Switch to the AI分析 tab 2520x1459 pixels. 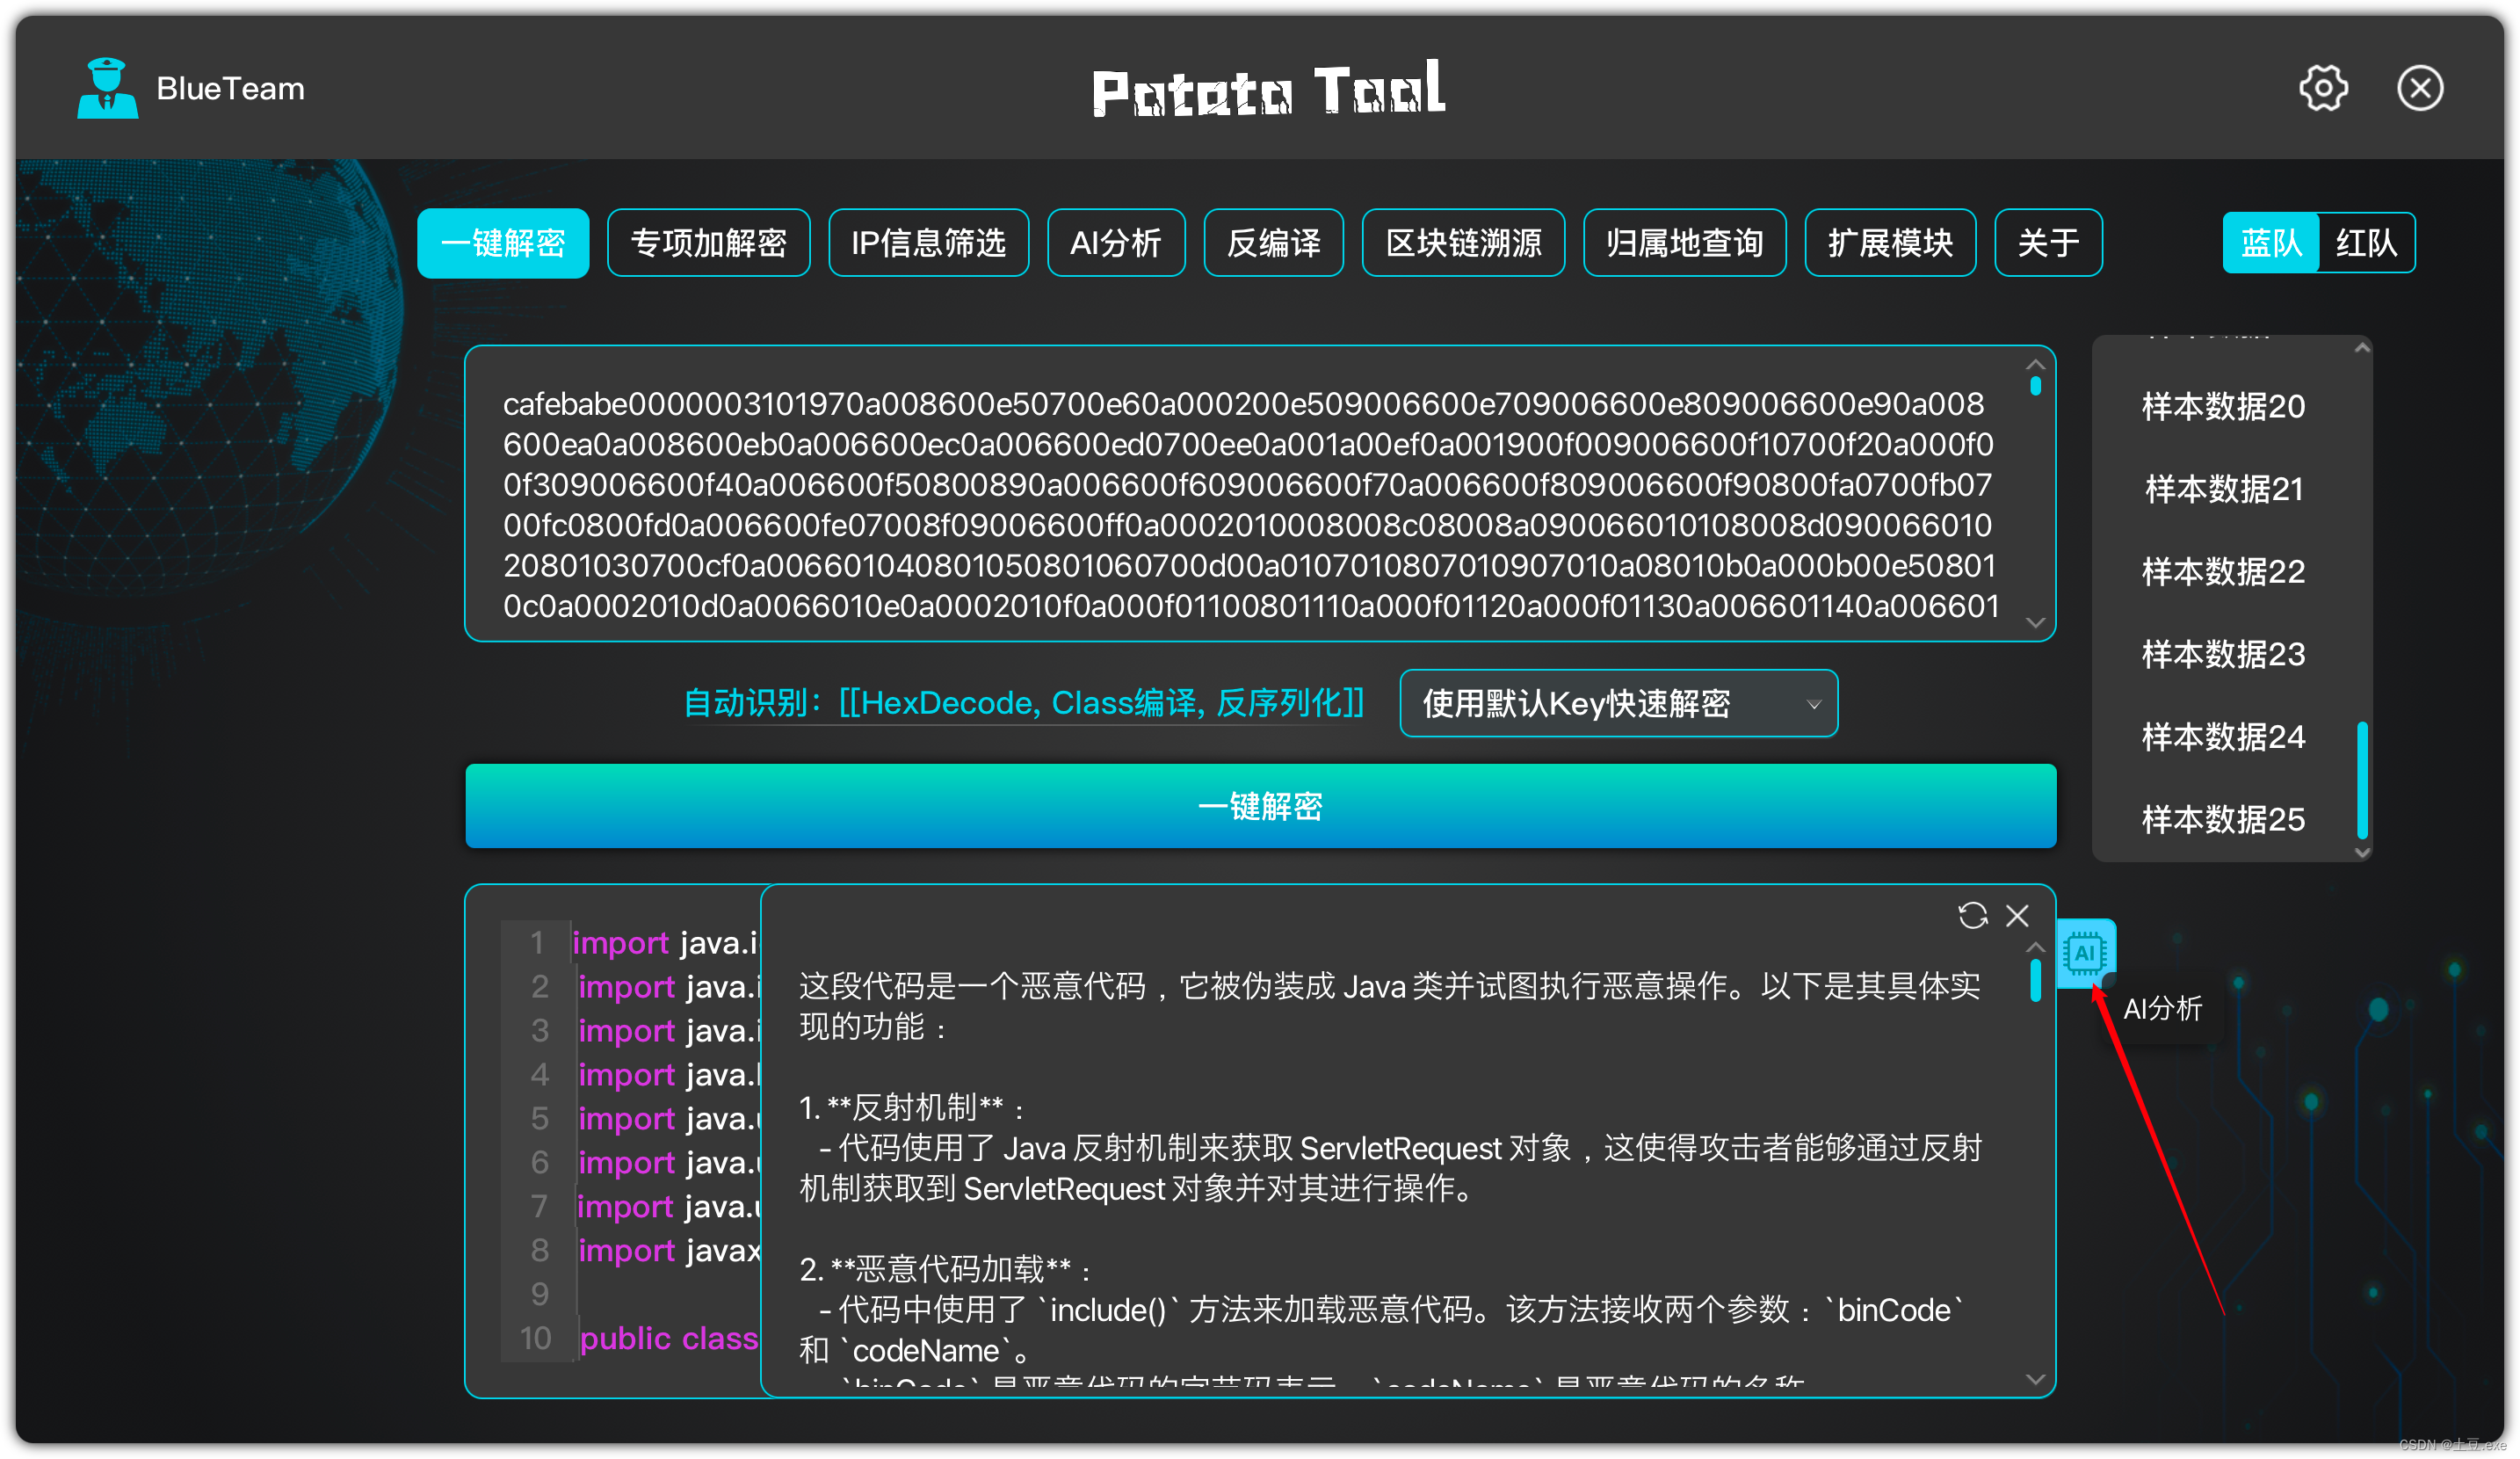point(1115,243)
